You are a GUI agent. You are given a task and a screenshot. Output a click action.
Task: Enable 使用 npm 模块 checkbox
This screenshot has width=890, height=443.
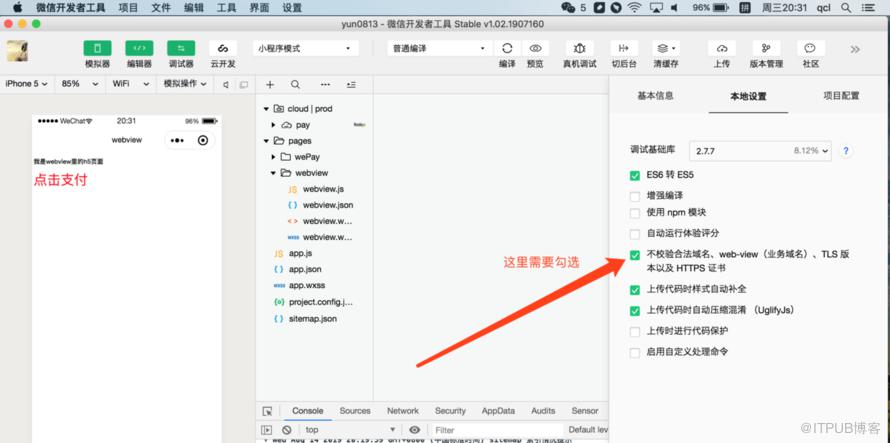635,214
